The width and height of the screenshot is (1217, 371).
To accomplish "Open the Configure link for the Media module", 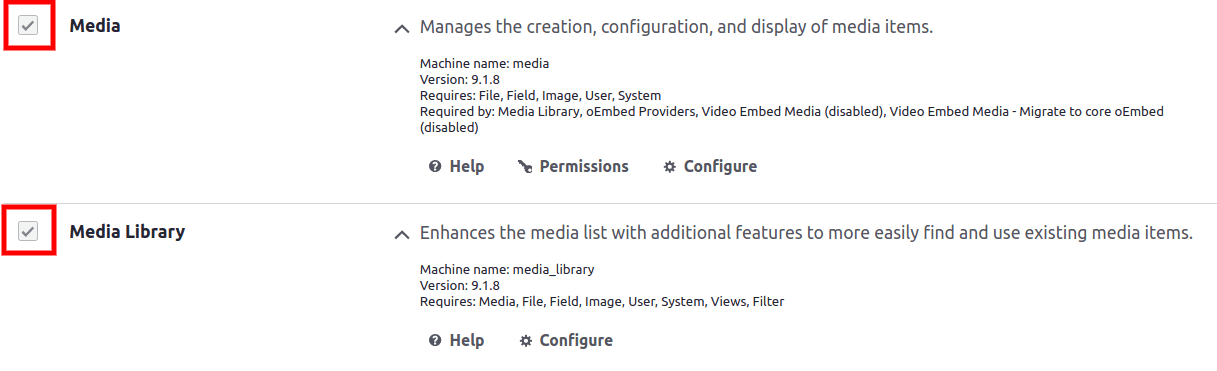I will (x=720, y=167).
